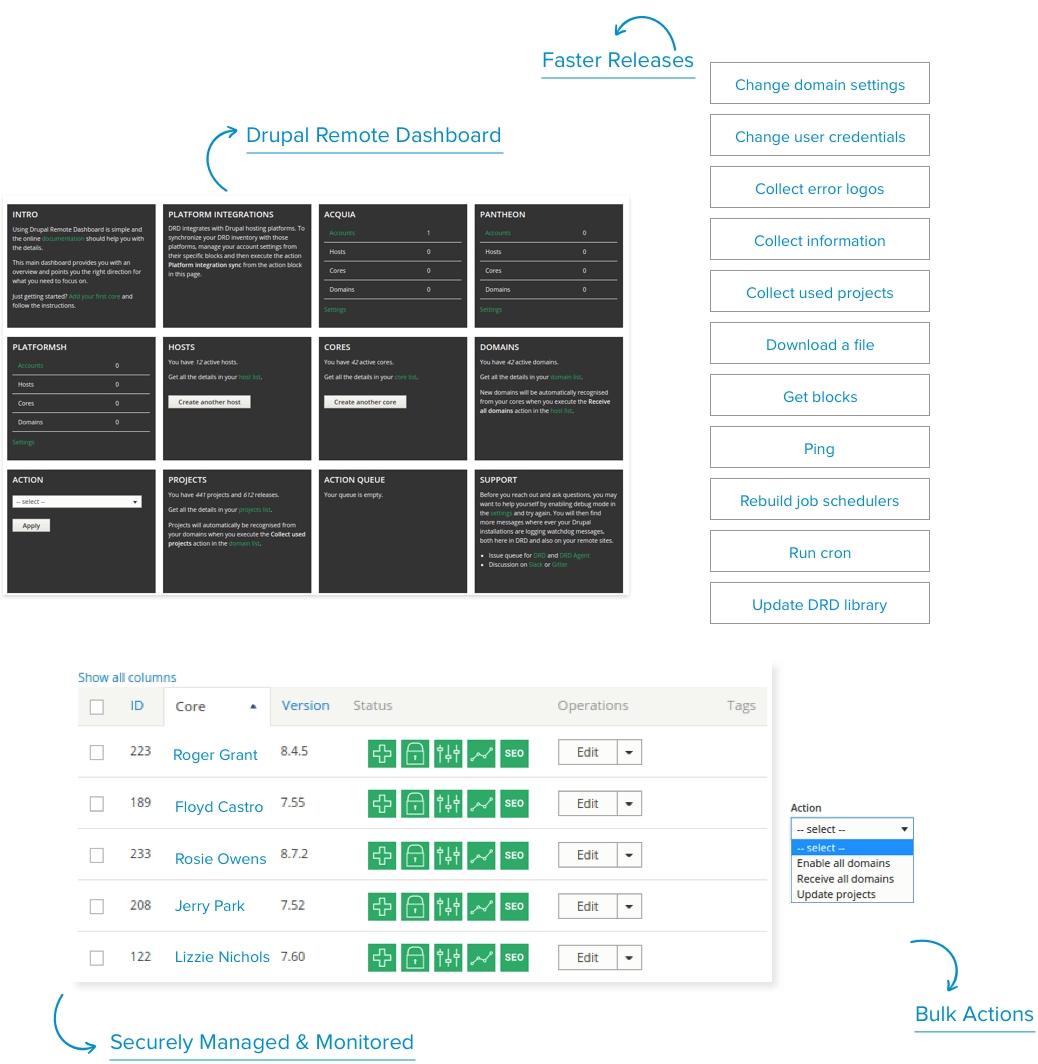Viewport: 1038px width, 1064px height.
Task: Click the SEO icon for Roger Grant
Action: pos(514,753)
